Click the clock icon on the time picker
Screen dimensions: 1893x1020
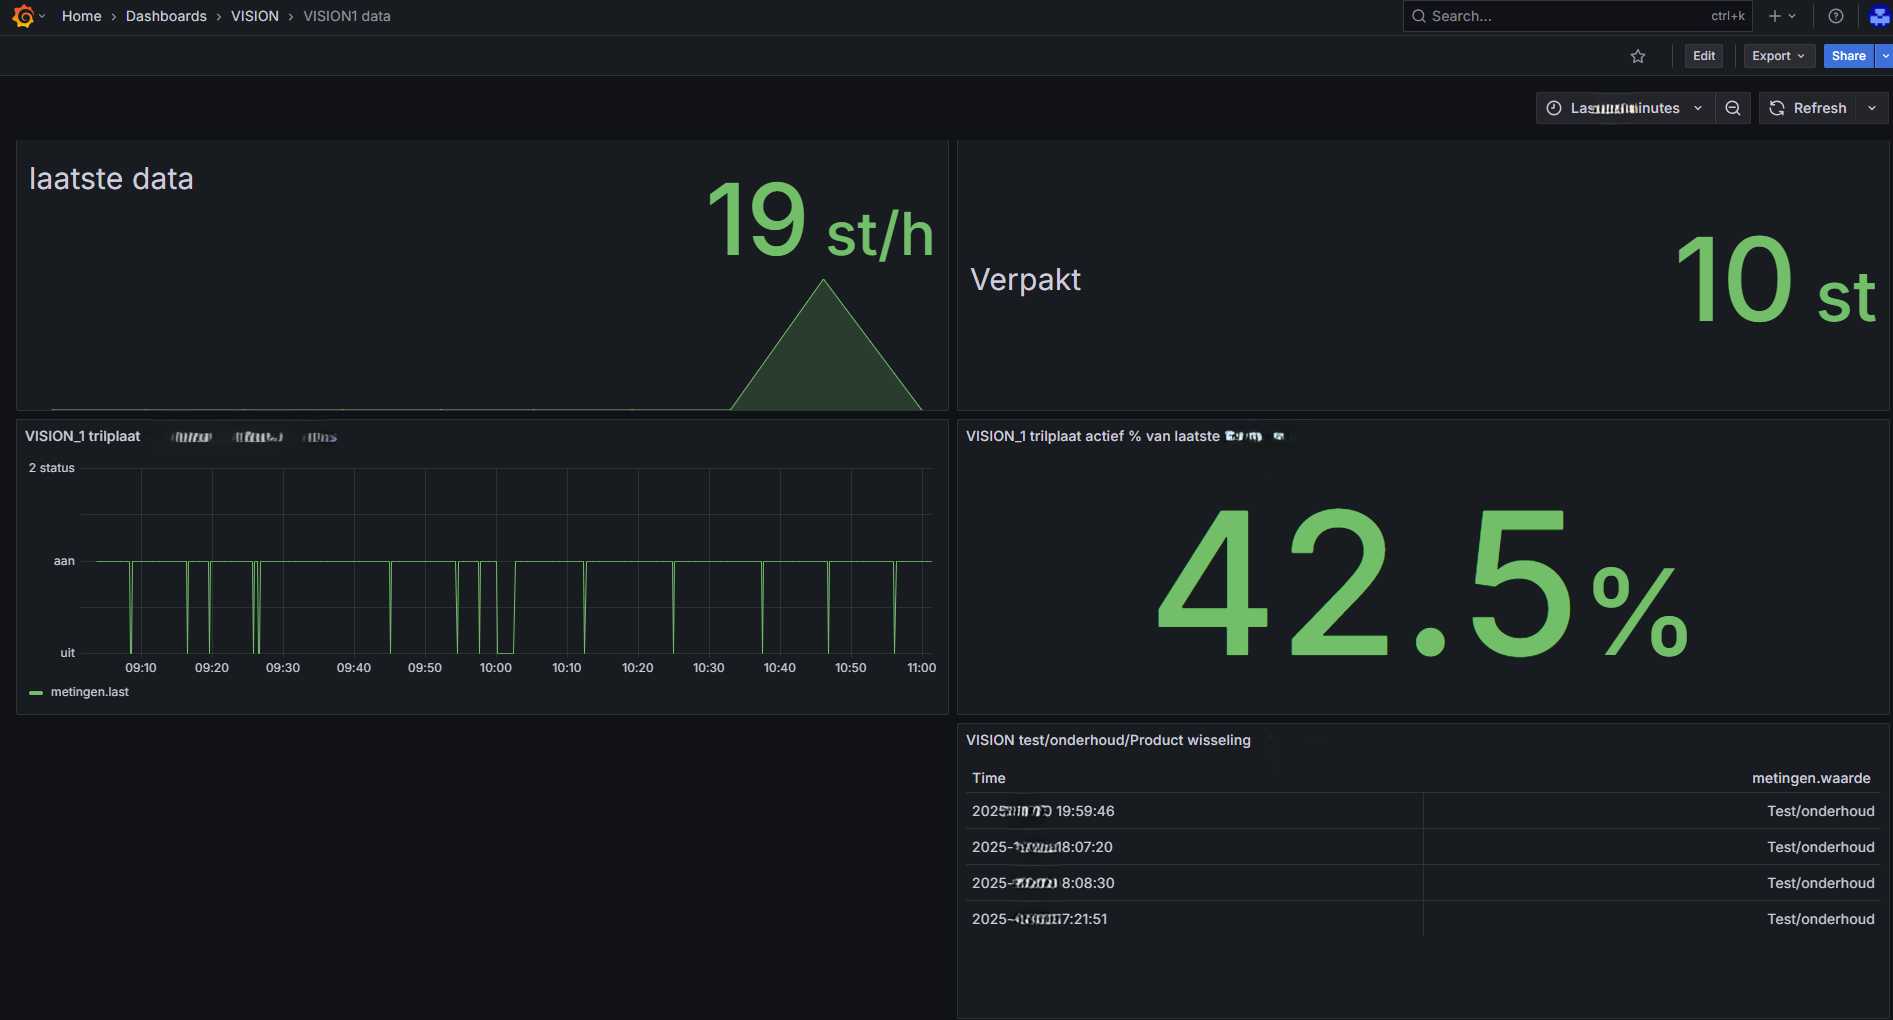pos(1554,108)
